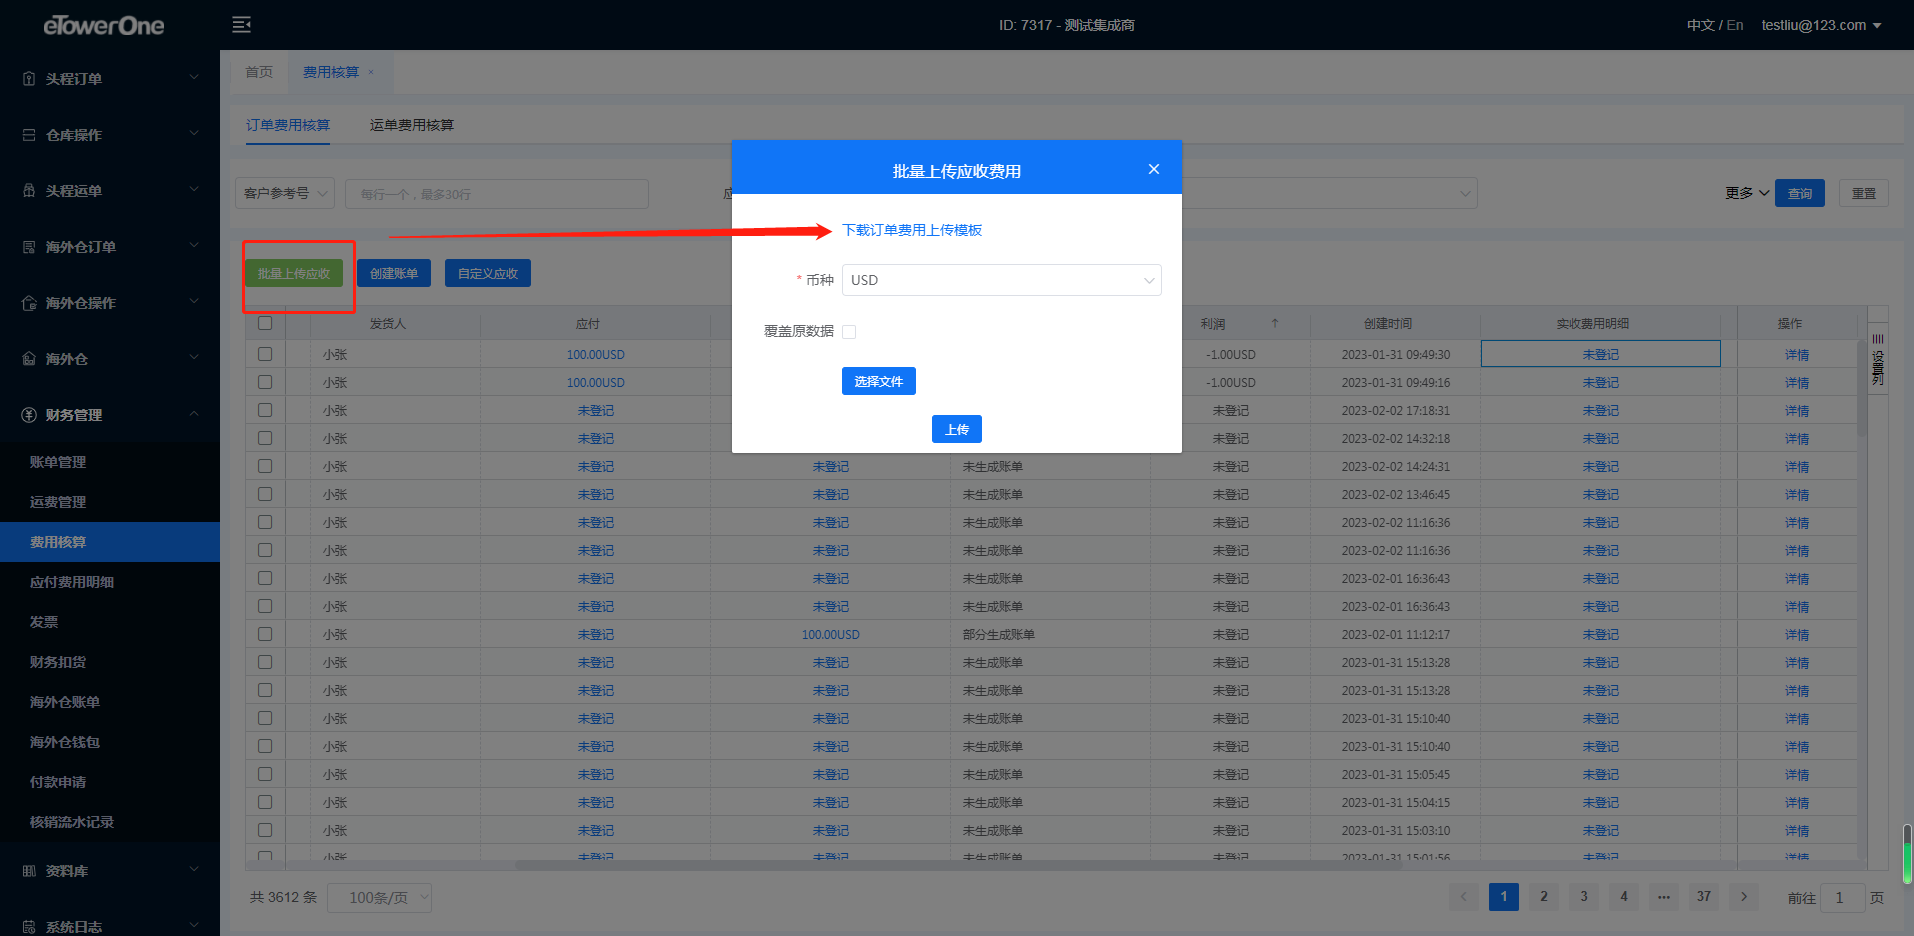The image size is (1914, 936).
Task: Toggle the sidebar collapse hamburger icon
Action: [242, 25]
